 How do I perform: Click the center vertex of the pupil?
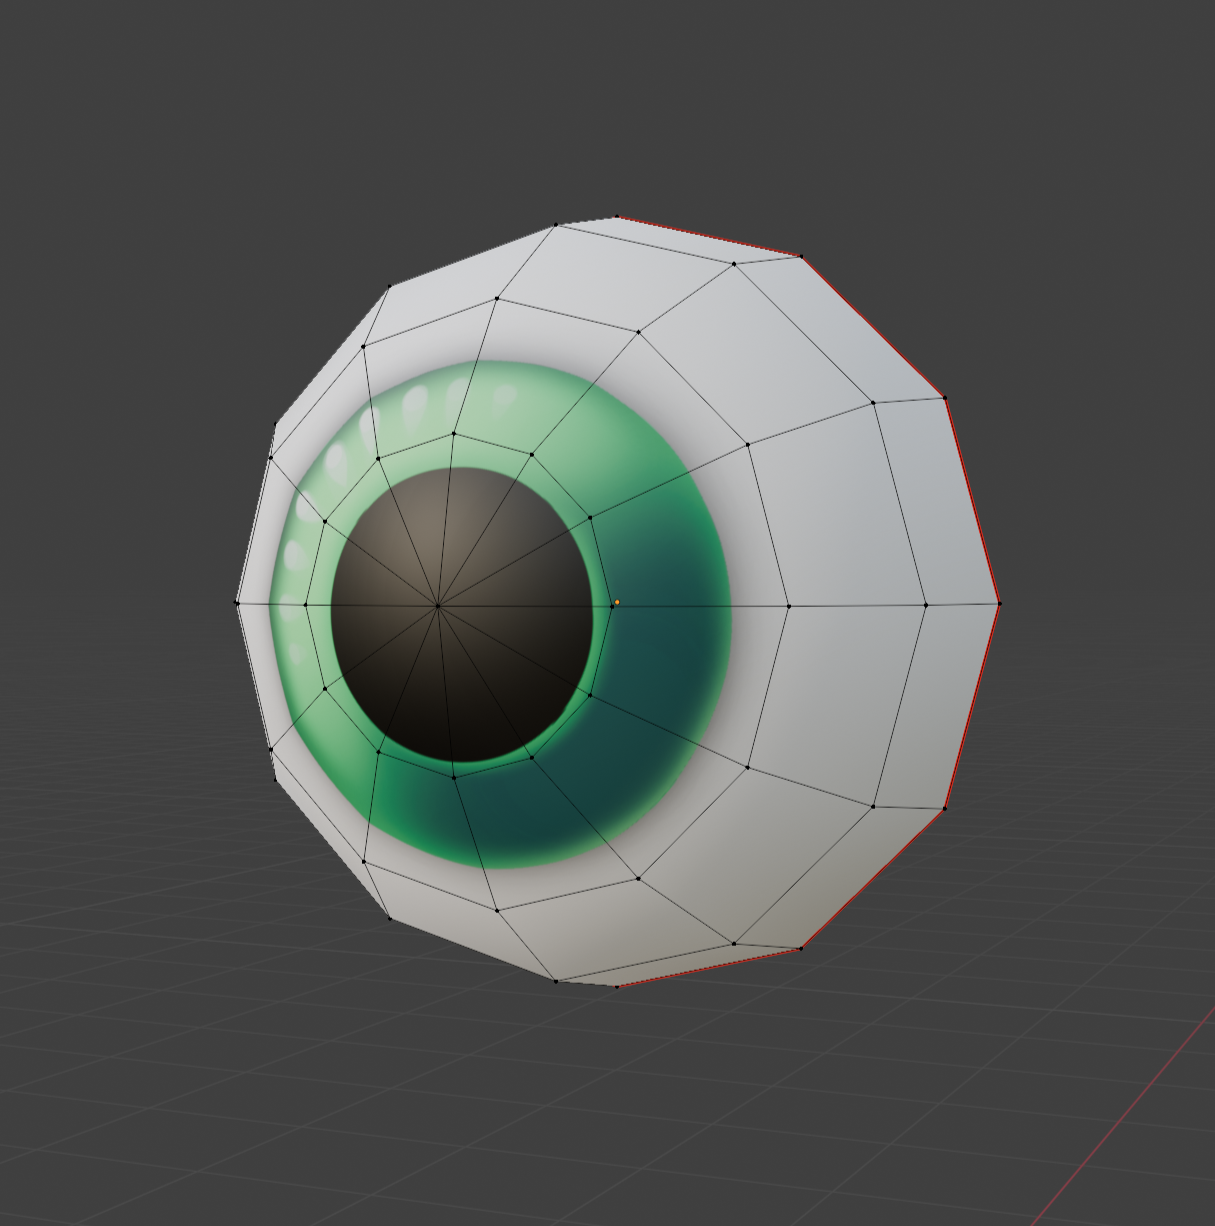pos(438,605)
